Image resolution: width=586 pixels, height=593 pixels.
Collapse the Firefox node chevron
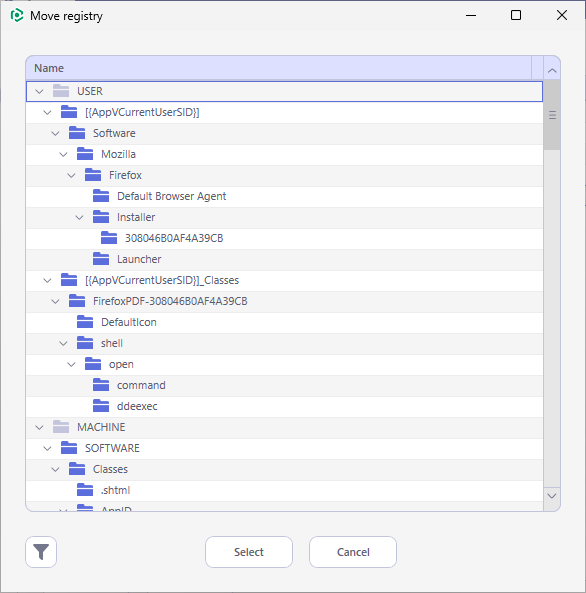(x=71, y=175)
